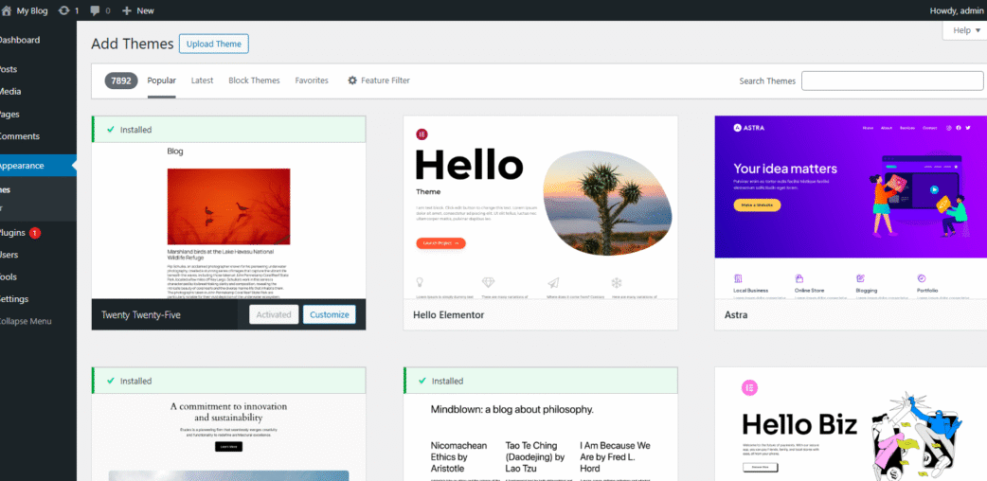Open the Hello Elementor theme preview image
This screenshot has width=987, height=481.
pos(541,207)
